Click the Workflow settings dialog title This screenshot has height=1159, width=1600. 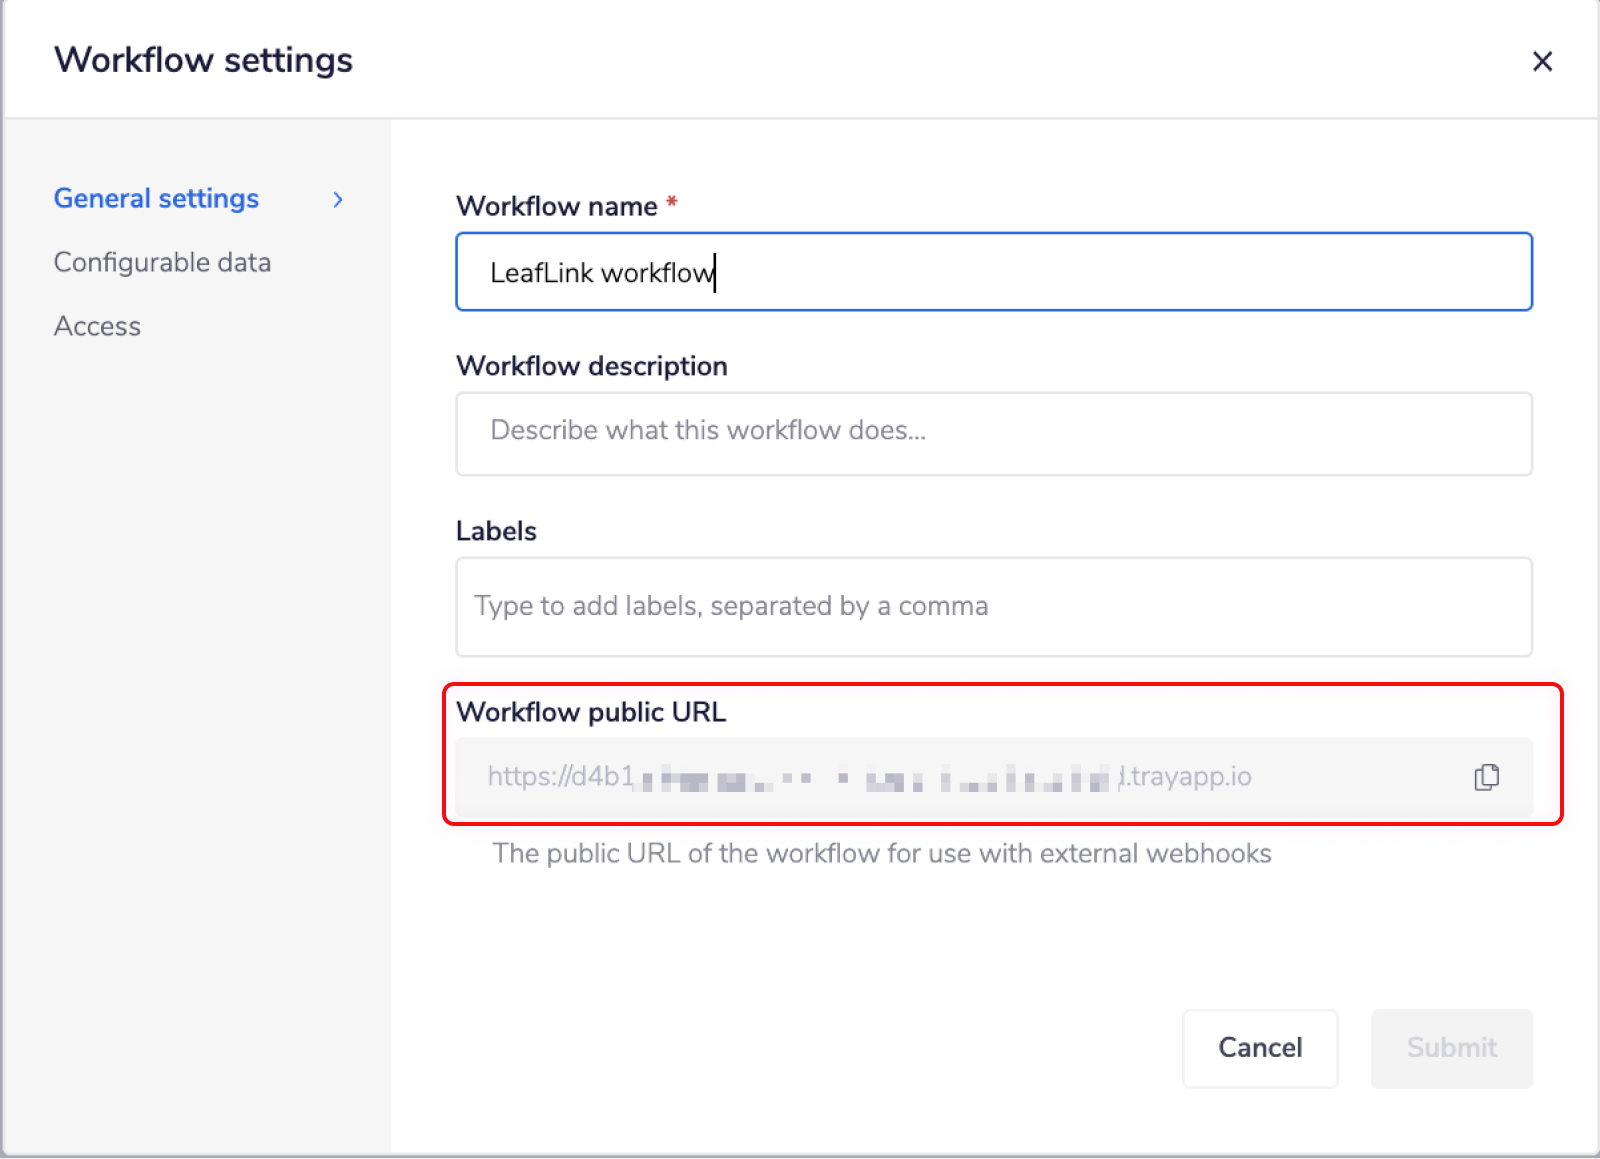(x=203, y=60)
